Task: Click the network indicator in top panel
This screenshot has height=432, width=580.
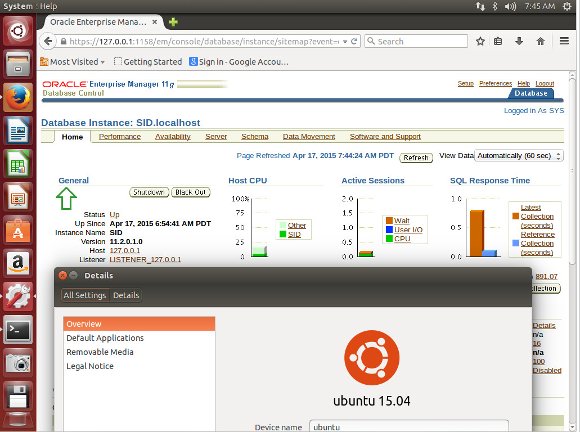Action: (x=480, y=6)
